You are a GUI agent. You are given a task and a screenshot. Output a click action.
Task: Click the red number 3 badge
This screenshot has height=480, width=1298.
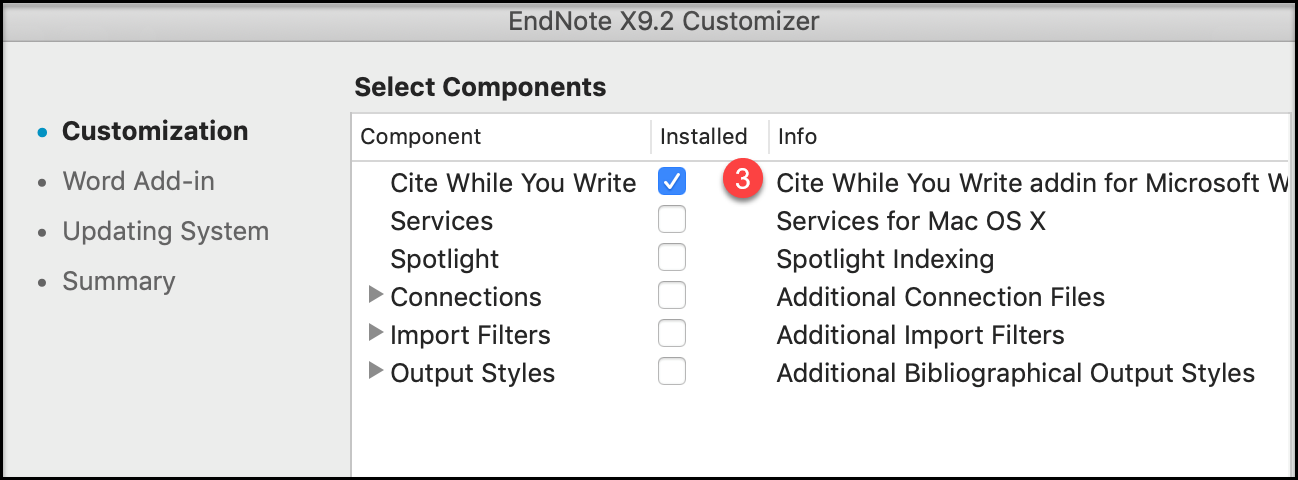point(742,180)
